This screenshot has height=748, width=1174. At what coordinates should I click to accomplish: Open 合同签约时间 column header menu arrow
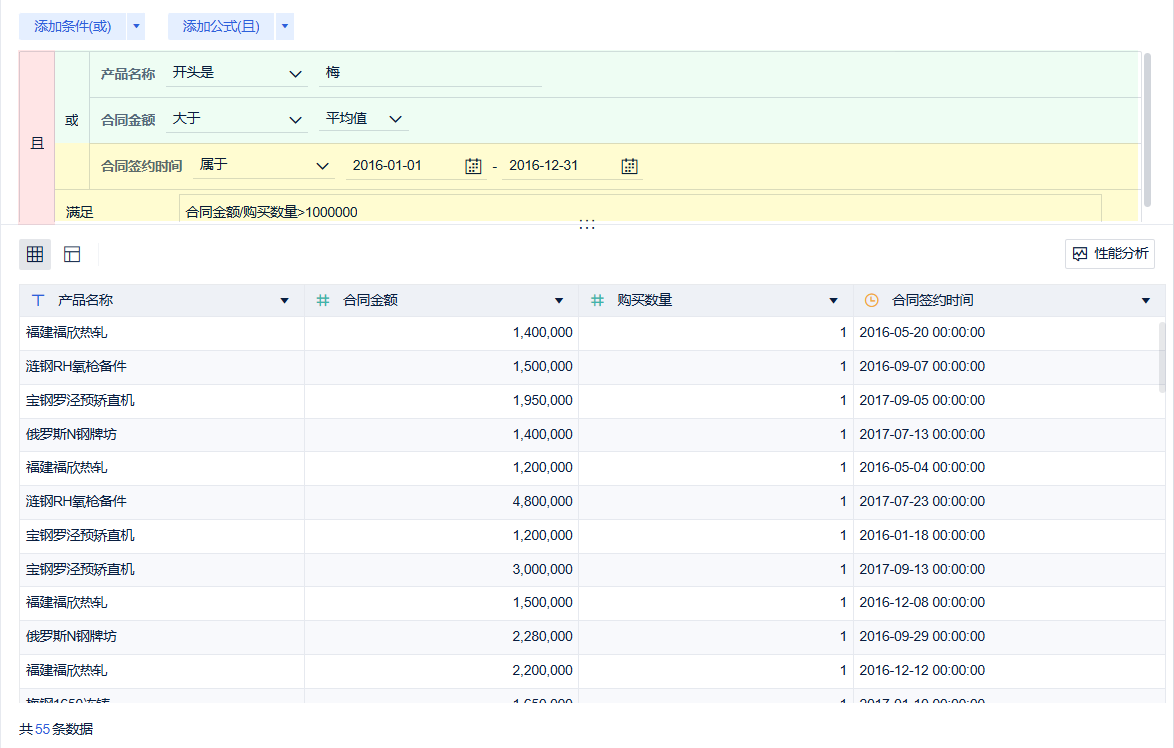coord(1146,301)
